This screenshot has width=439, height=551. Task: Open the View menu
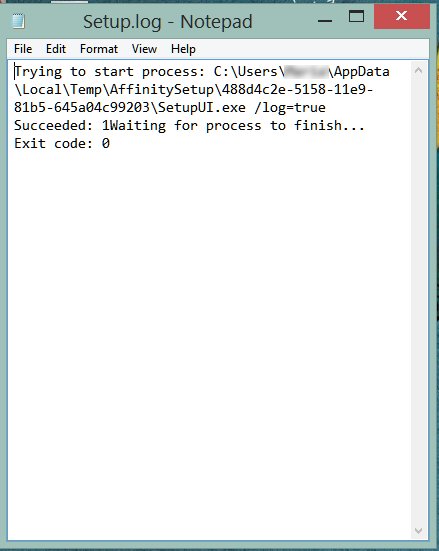pos(144,49)
